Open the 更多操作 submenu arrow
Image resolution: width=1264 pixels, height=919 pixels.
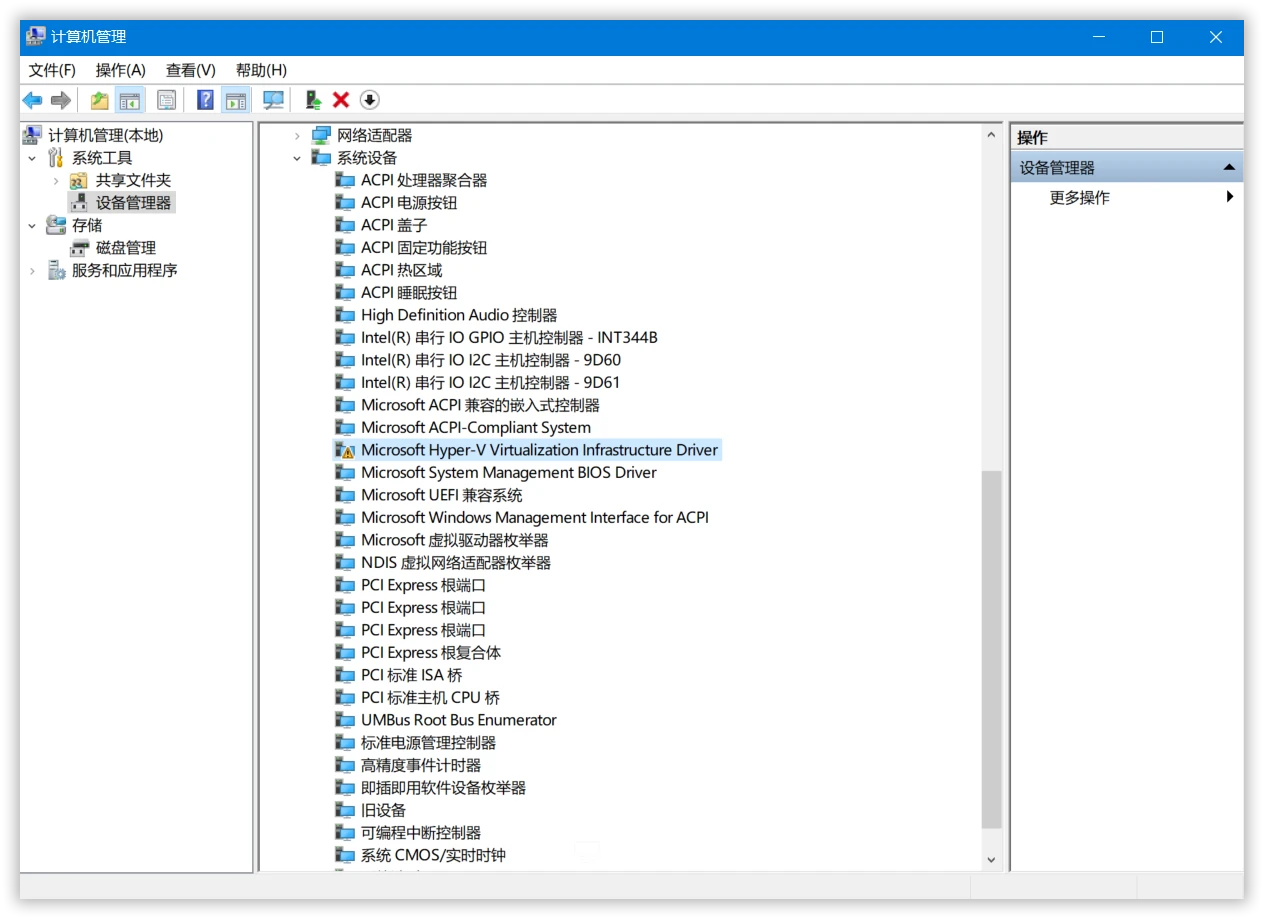[x=1230, y=197]
